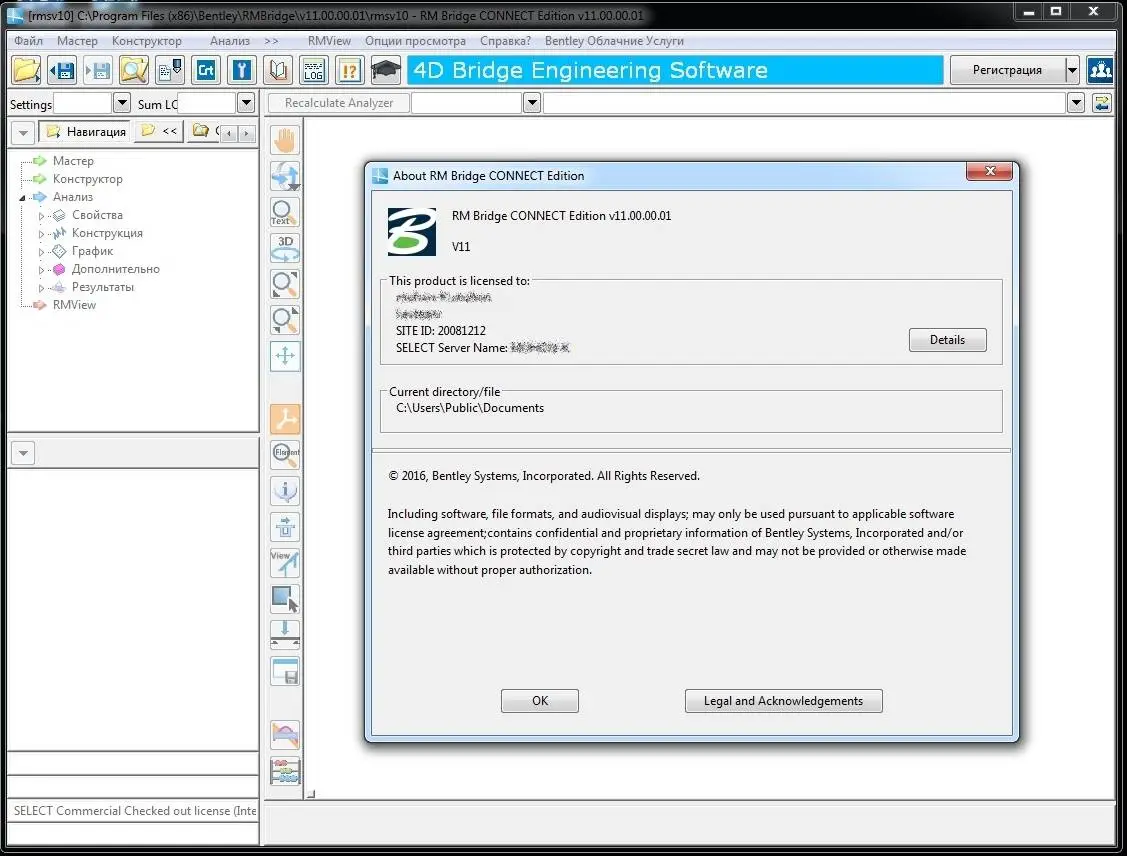Click the cross-section arrow icon below info
This screenshot has height=856, width=1127.
[x=285, y=527]
